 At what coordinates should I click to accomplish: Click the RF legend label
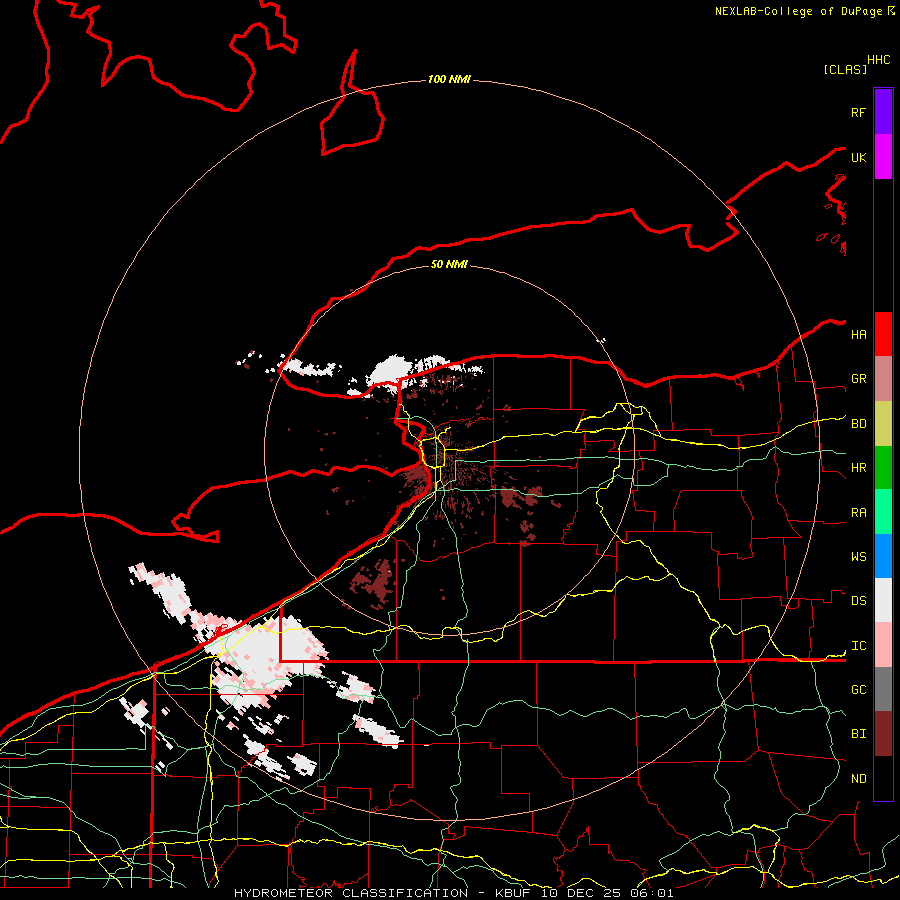[858, 112]
